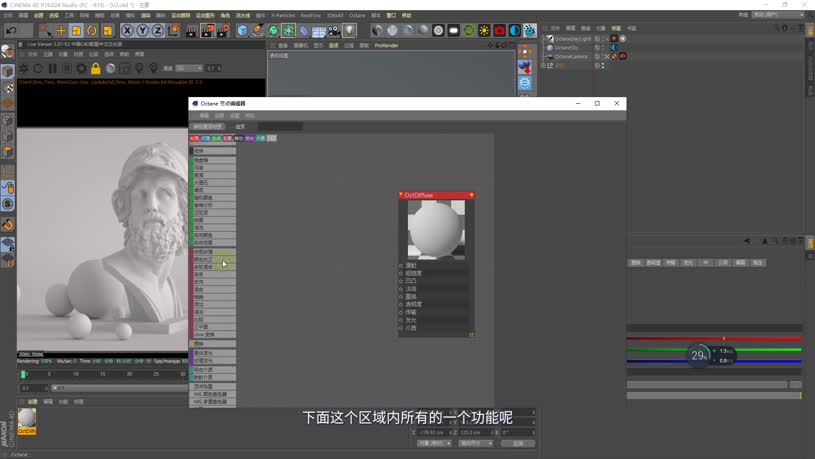Click Live Viewer clay mode sphere icon
815x459 pixels.
point(110,68)
